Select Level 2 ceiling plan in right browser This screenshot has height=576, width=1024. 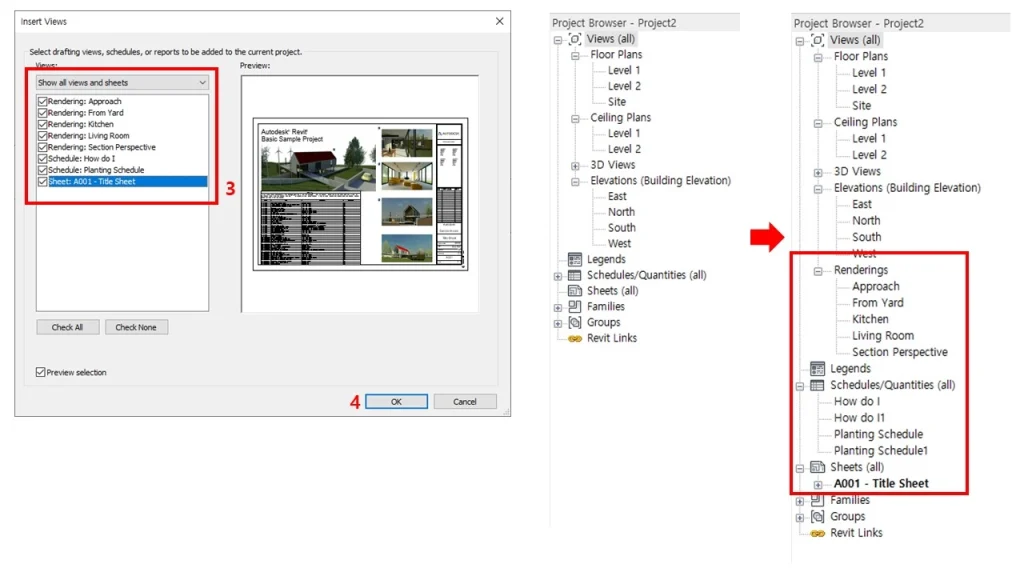pos(869,155)
